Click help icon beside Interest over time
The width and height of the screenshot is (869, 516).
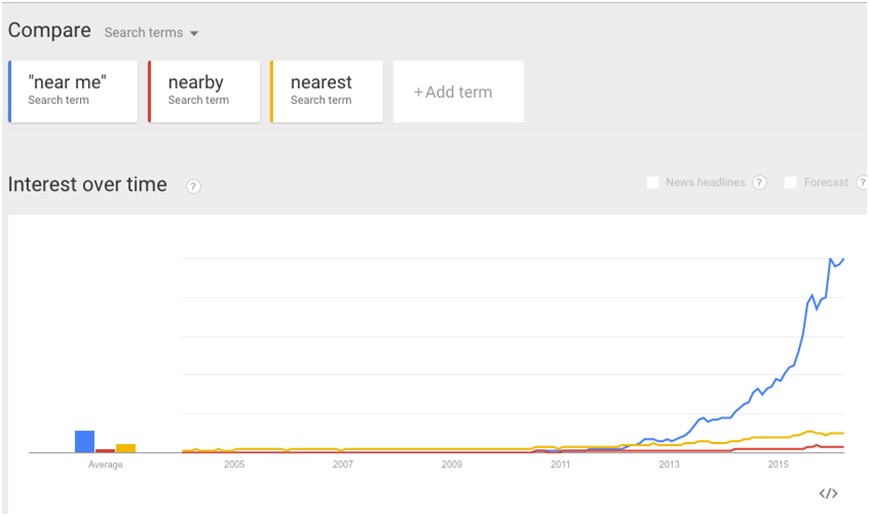[x=193, y=186]
